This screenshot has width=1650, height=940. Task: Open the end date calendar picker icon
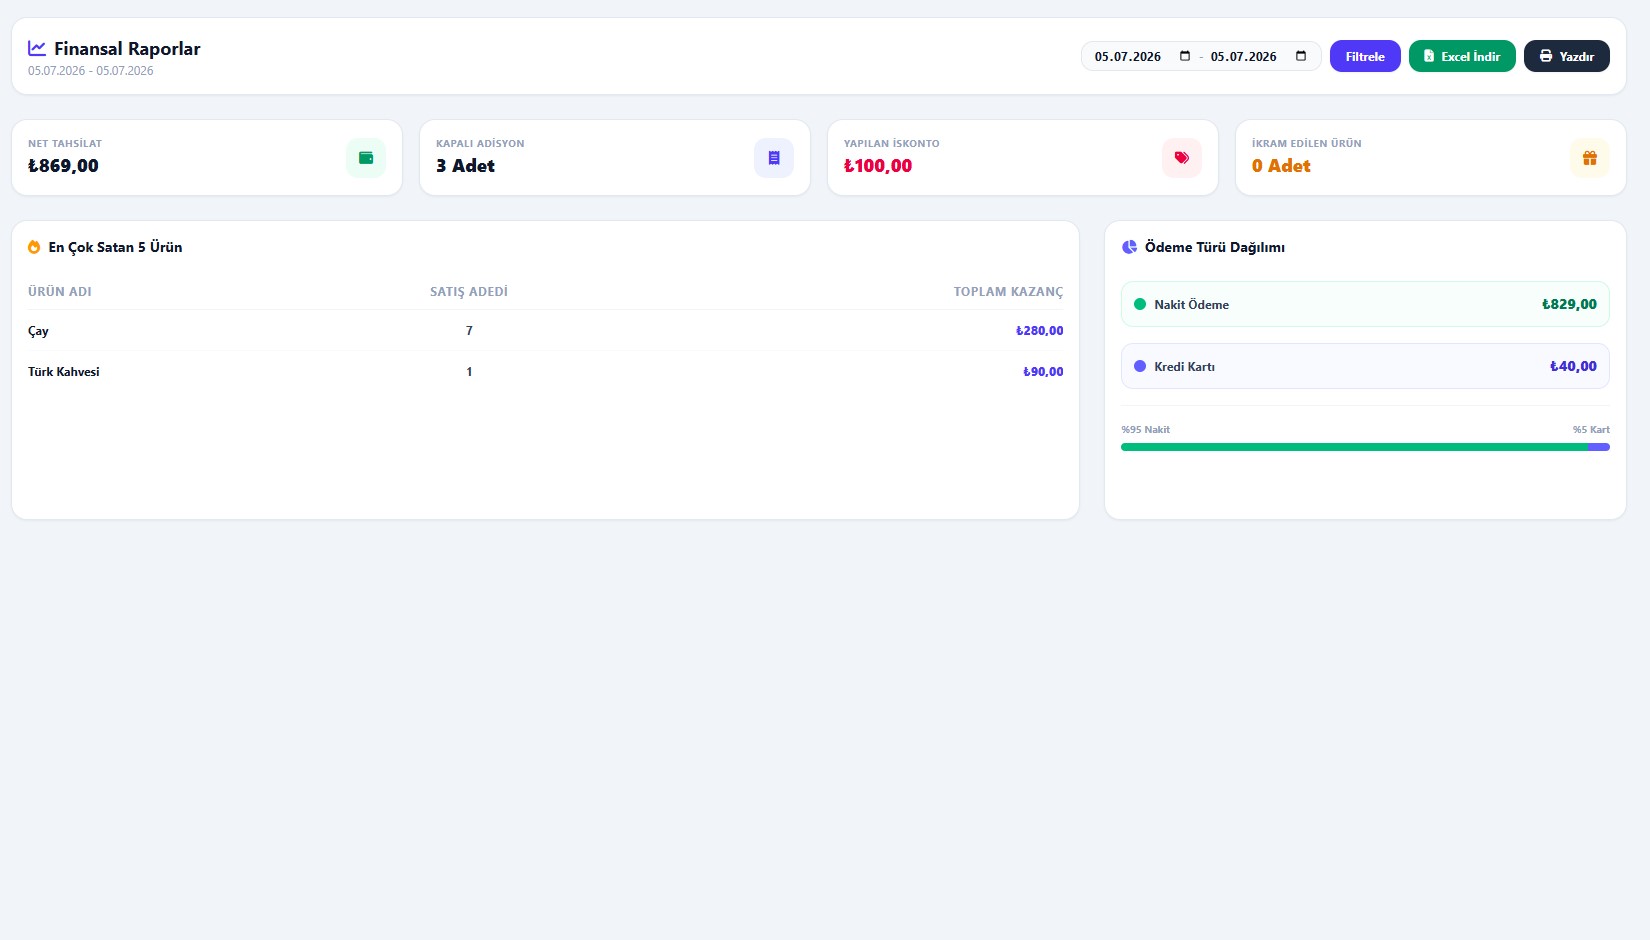tap(1301, 56)
